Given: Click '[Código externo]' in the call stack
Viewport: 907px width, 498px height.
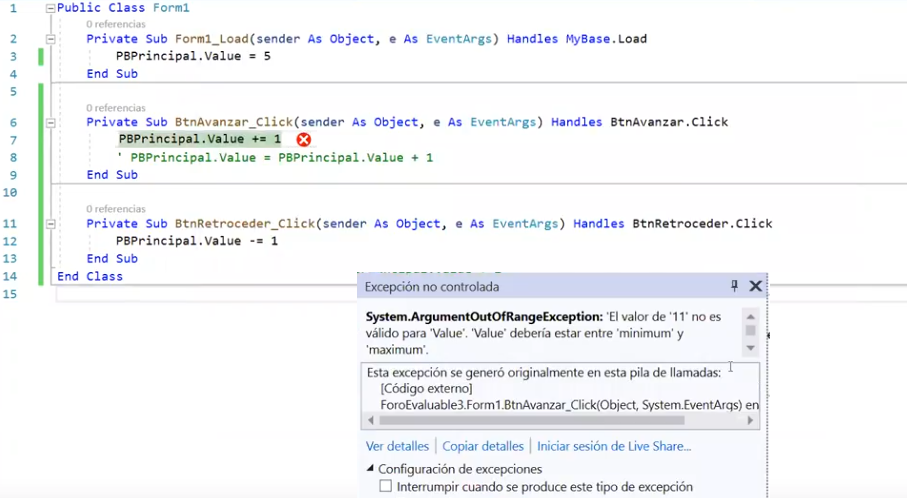Looking at the screenshot, I should tap(426, 388).
